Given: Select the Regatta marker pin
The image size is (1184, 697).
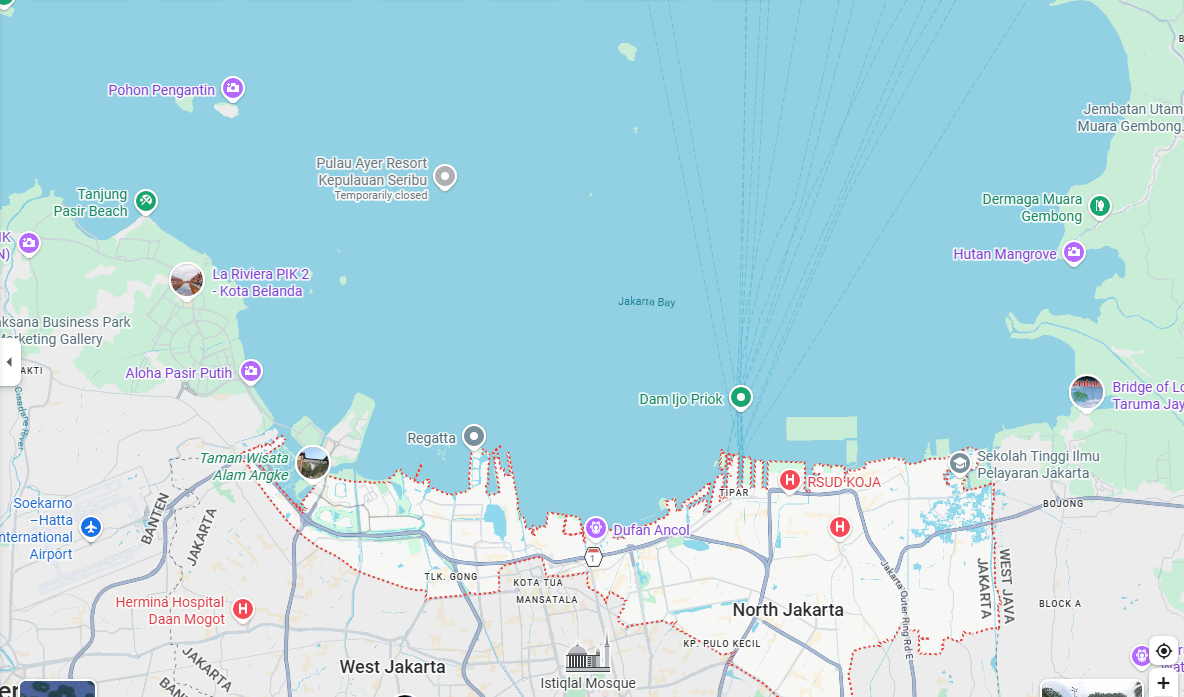Looking at the screenshot, I should pos(473,436).
